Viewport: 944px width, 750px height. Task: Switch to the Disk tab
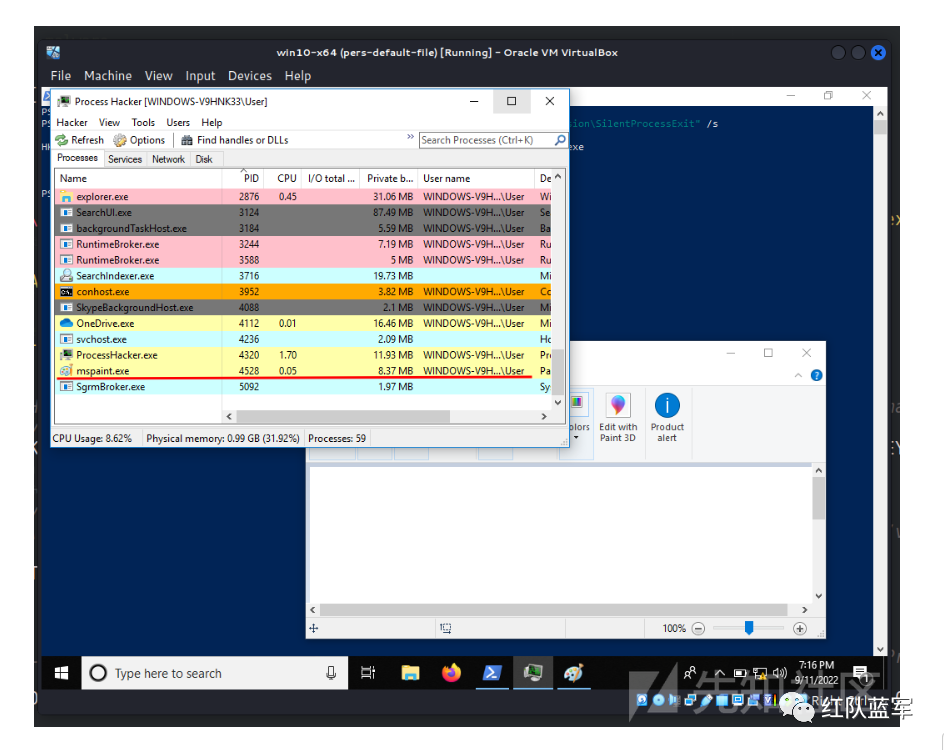(203, 159)
